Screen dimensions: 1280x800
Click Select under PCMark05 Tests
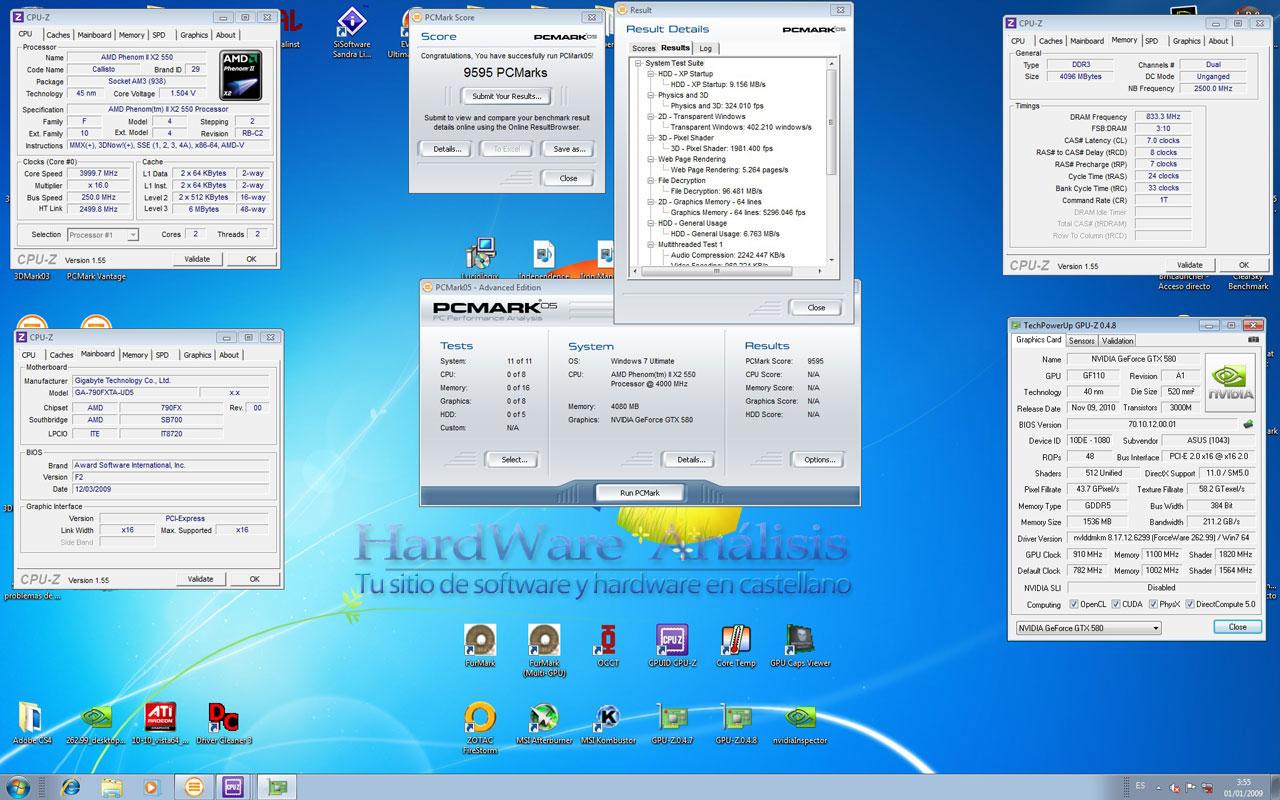tap(513, 459)
